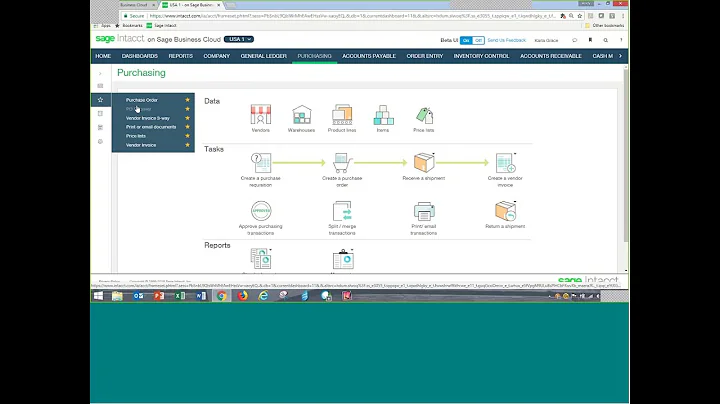Click Receive a shipment box icon
Viewport: 720px width, 404px height.
tap(424, 163)
